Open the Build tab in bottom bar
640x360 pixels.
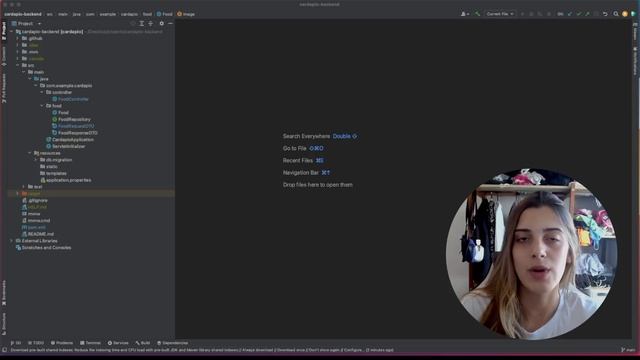143,343
